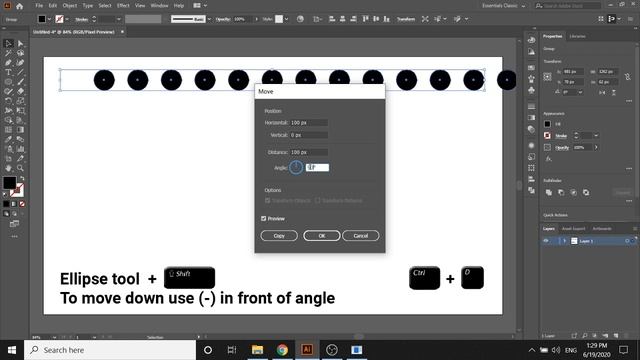Open the fill color dropdown in control bar

pyautogui.click(x=49, y=19)
